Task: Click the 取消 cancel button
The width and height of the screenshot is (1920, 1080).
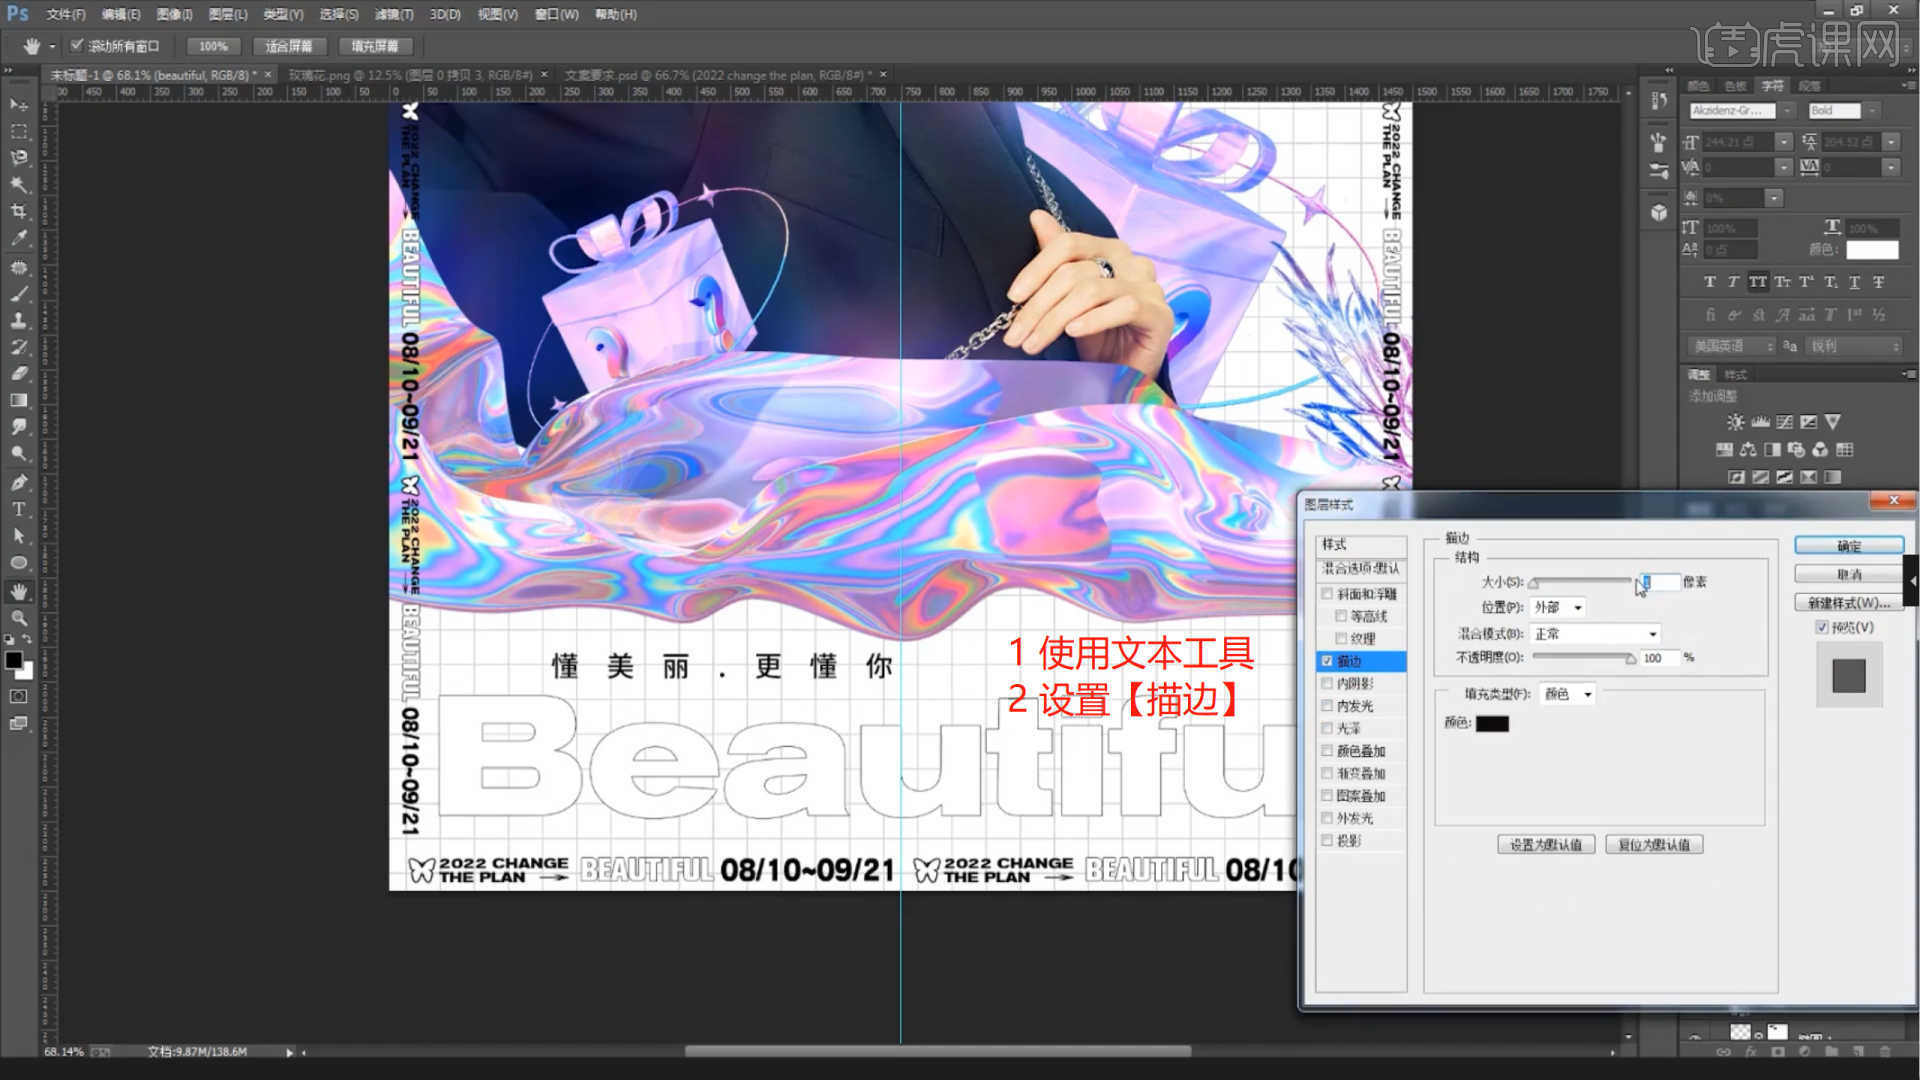Action: click(1848, 575)
